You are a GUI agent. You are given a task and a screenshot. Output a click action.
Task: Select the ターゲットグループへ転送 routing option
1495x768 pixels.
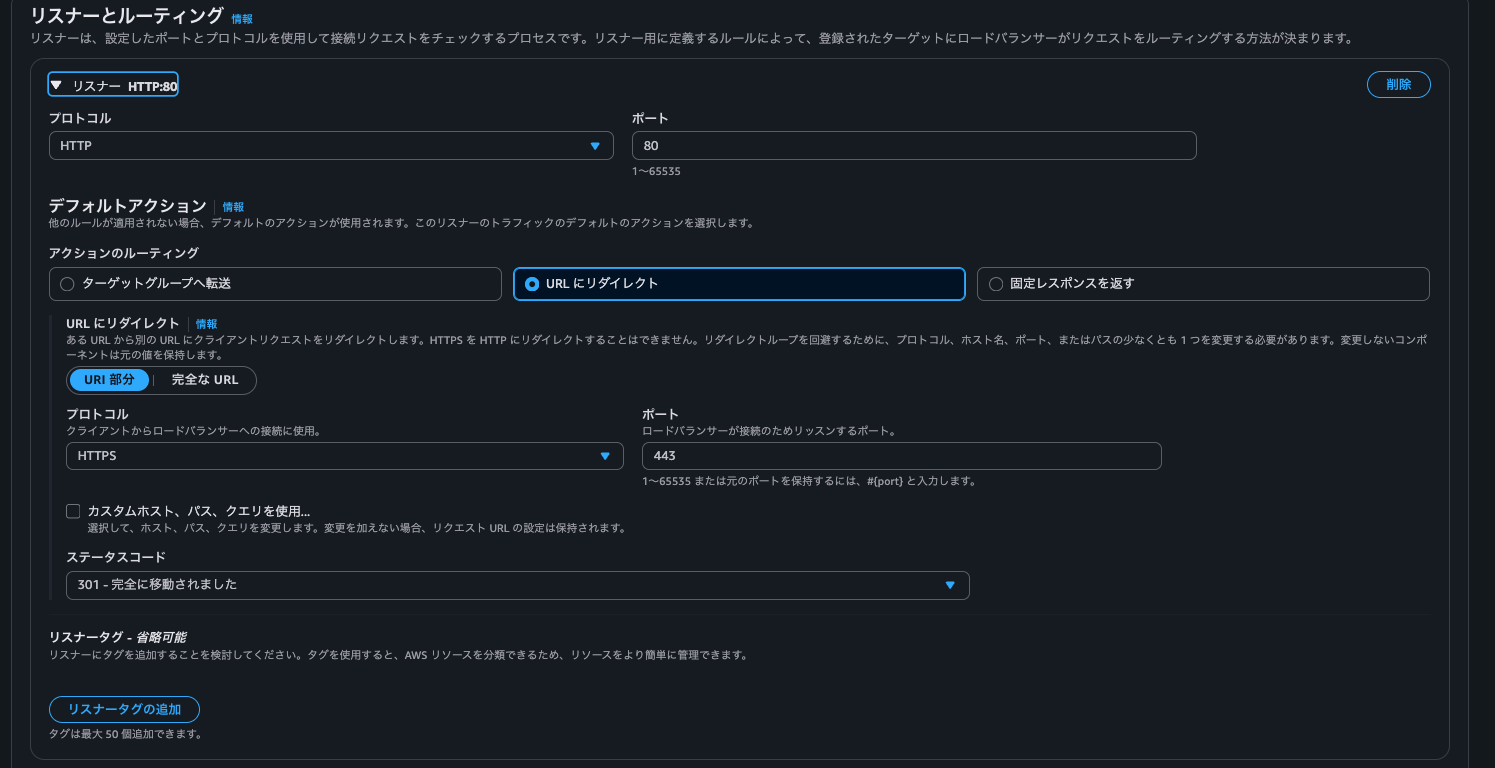click(x=66, y=284)
